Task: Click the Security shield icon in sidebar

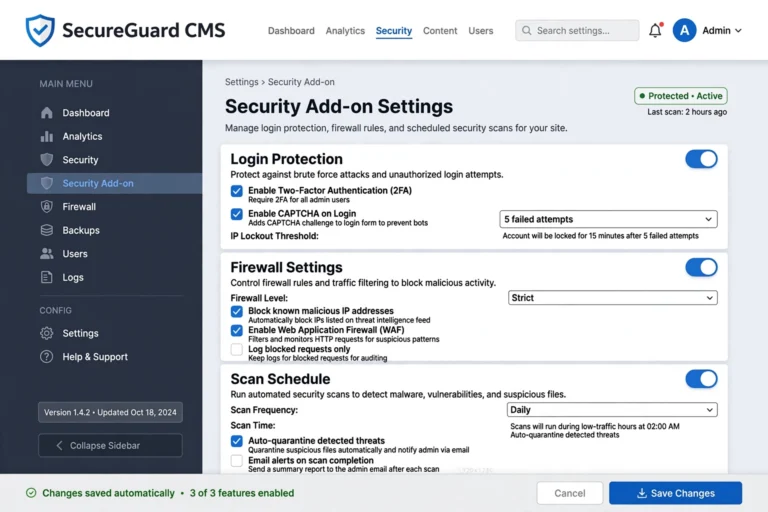Action: click(x=47, y=160)
